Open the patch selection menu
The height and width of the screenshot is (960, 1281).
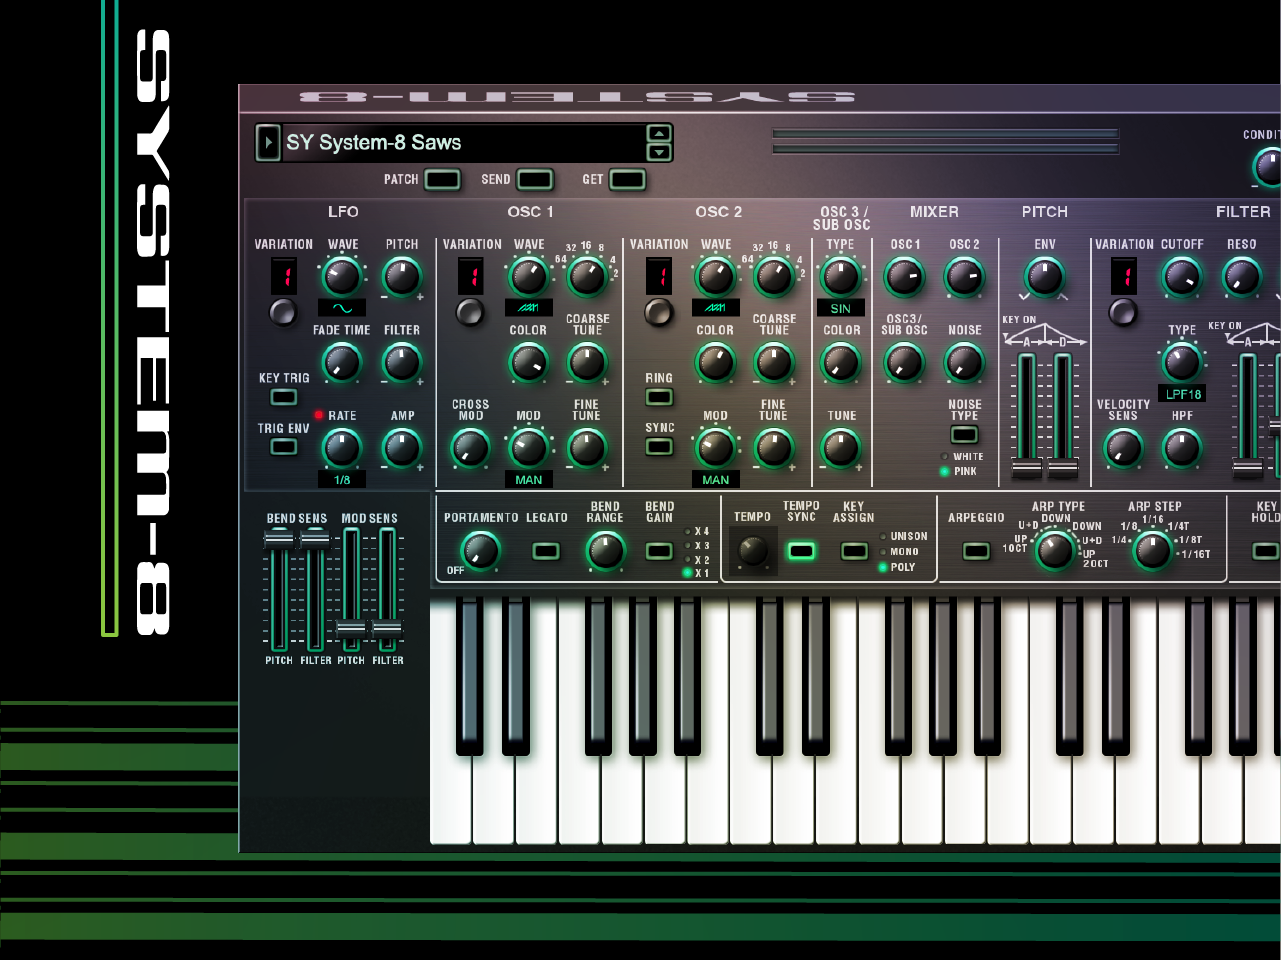click(x=268, y=142)
